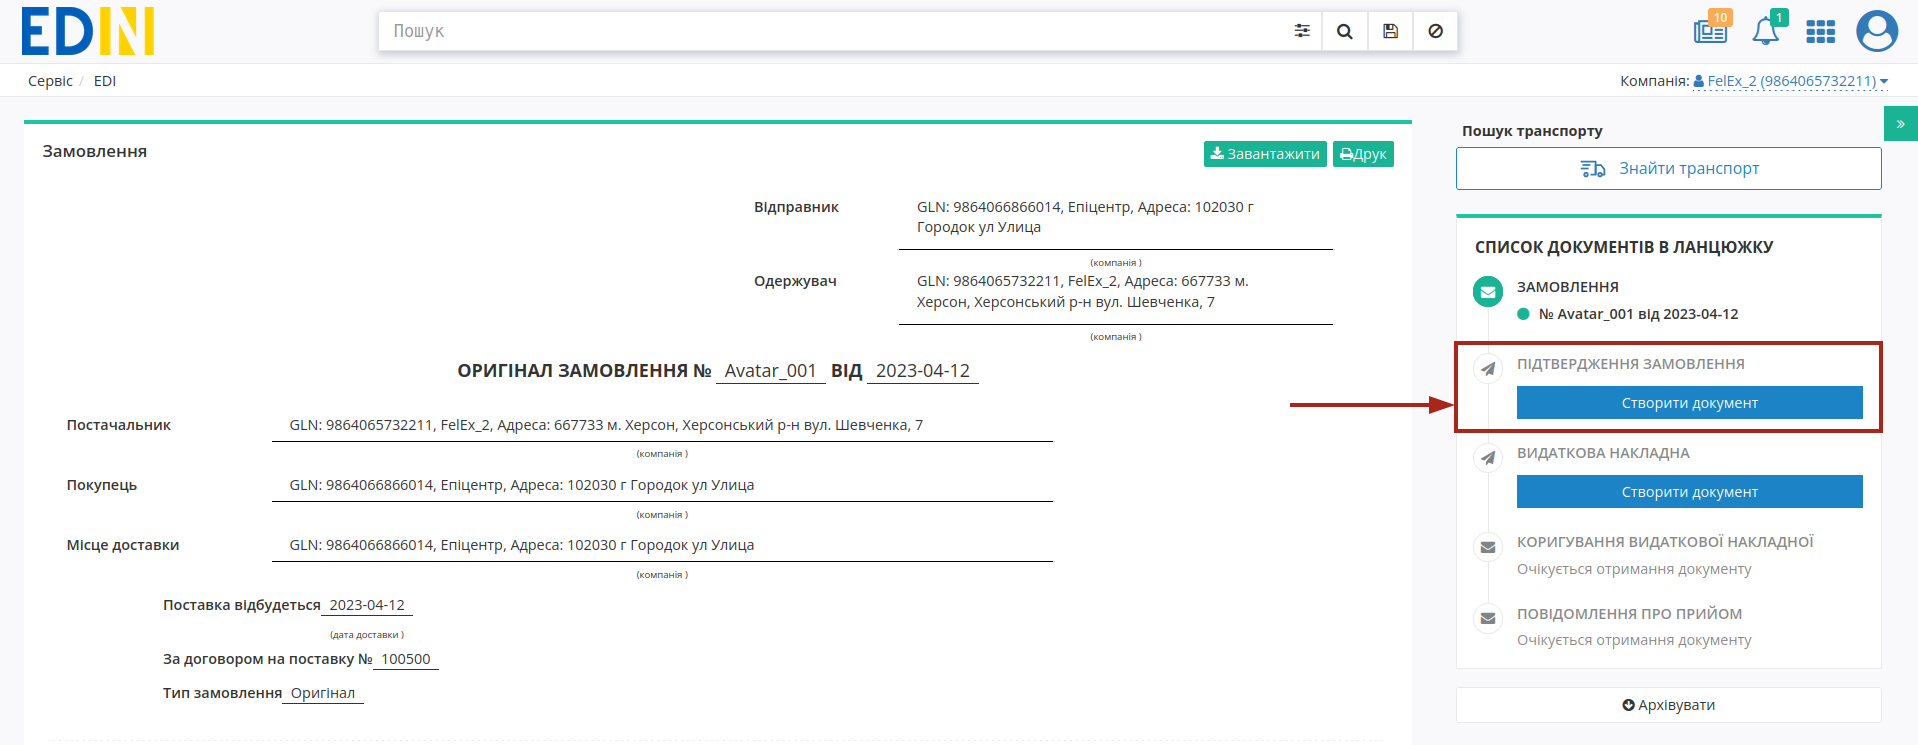This screenshot has height=745, width=1918.
Task: Click the EDIN logo
Action: tap(88, 31)
